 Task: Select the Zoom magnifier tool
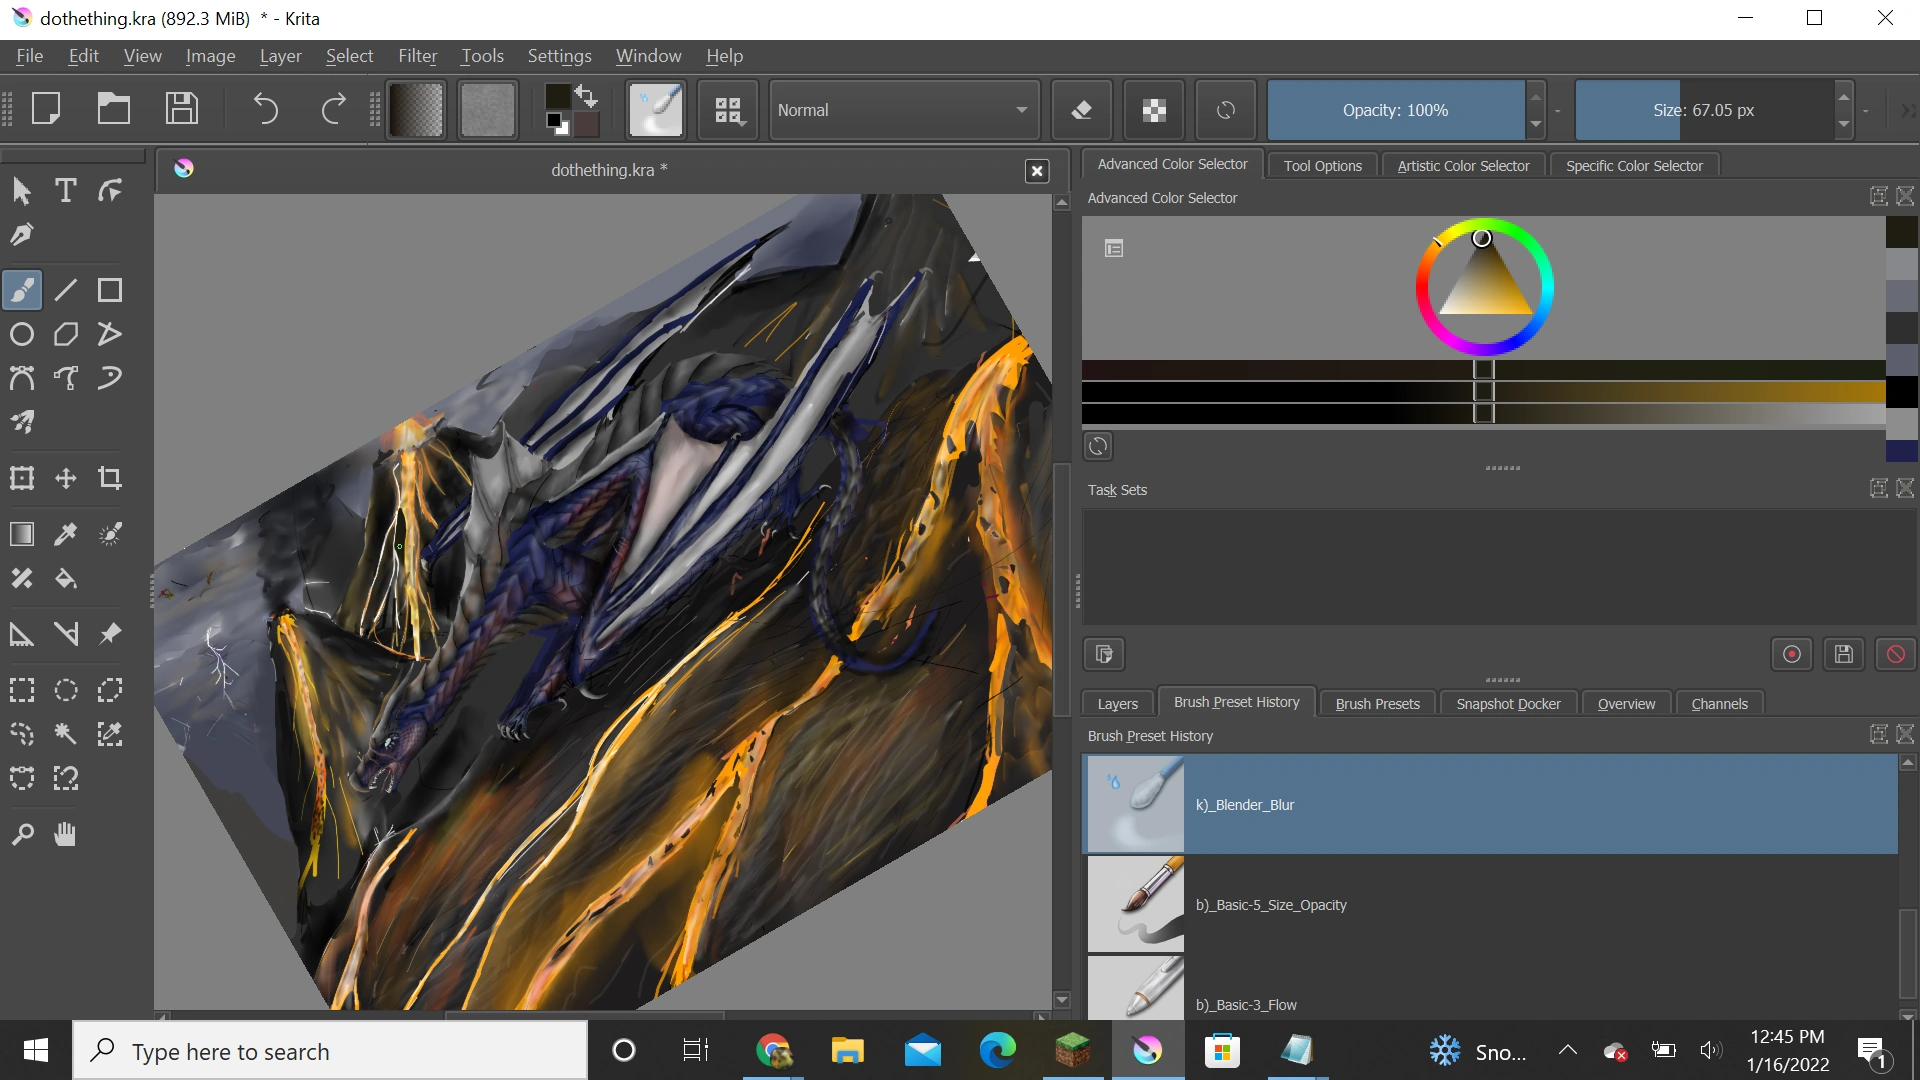(x=22, y=834)
